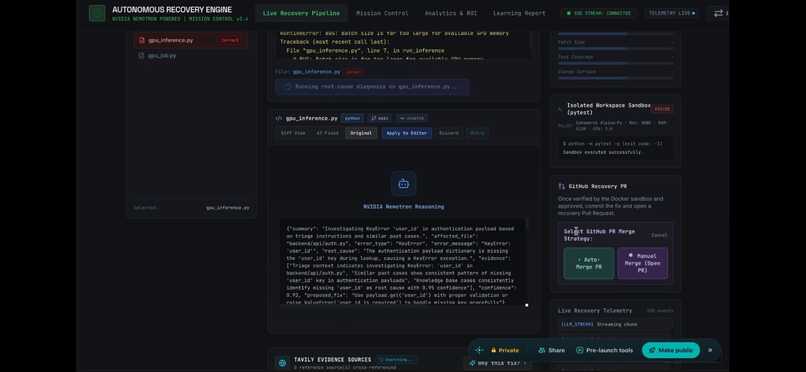The height and width of the screenshot is (372, 806).
Task: Select the second file under gpu_inference.py
Action: tap(191, 55)
